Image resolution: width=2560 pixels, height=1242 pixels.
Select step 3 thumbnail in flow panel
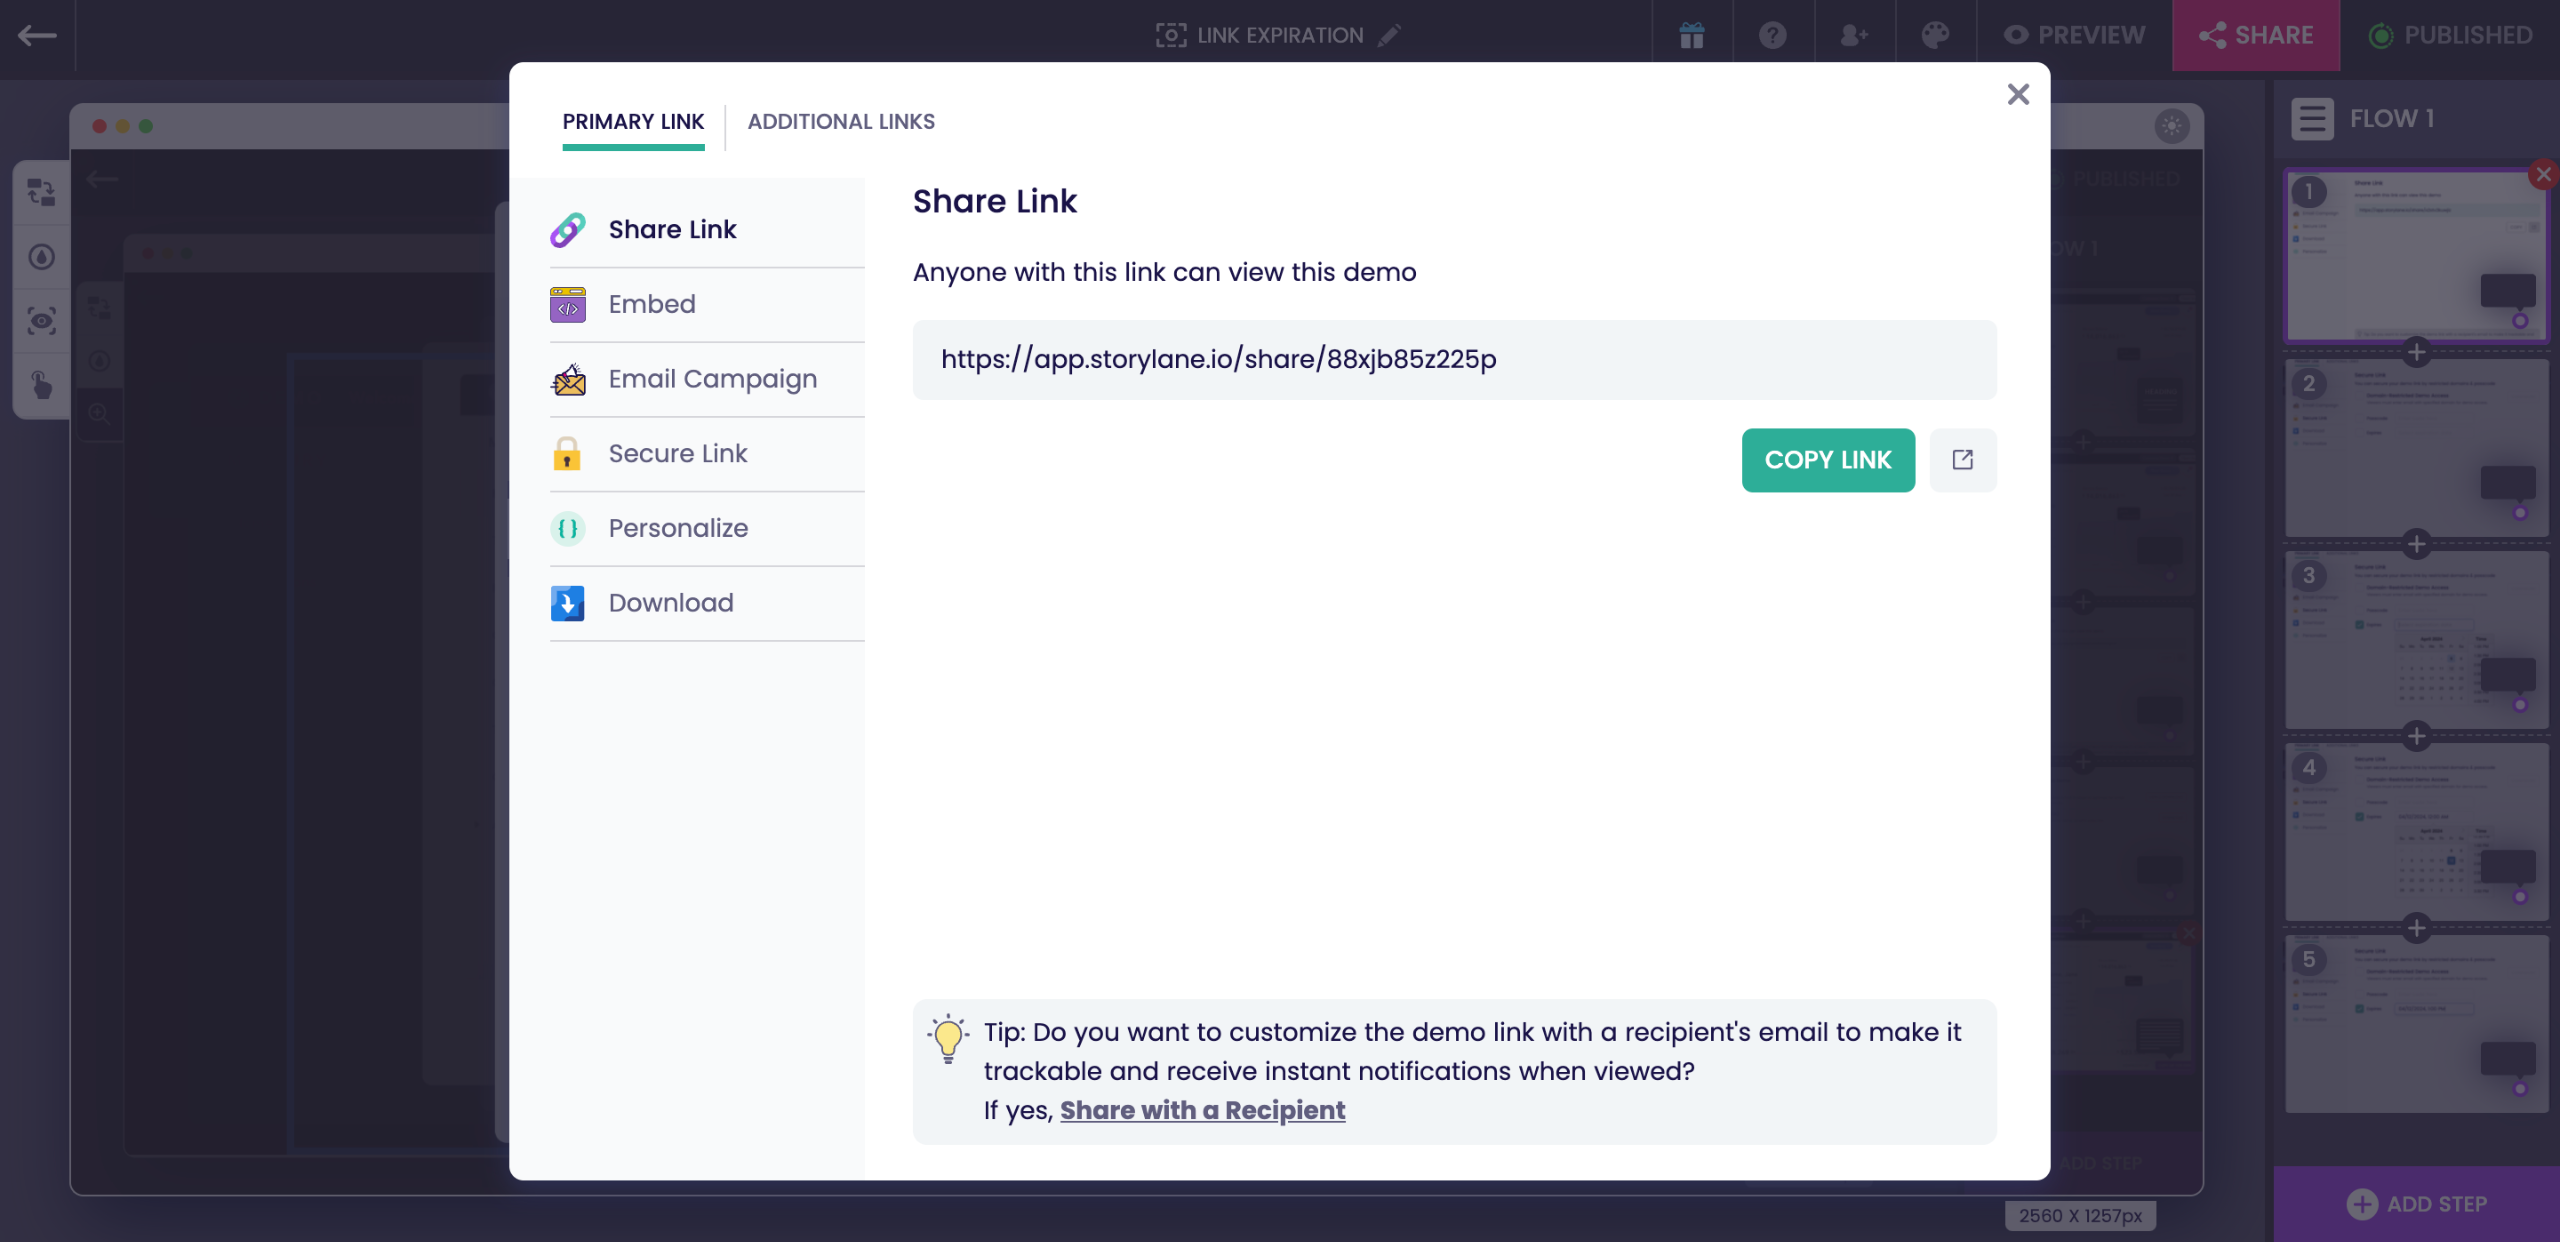click(2415, 640)
